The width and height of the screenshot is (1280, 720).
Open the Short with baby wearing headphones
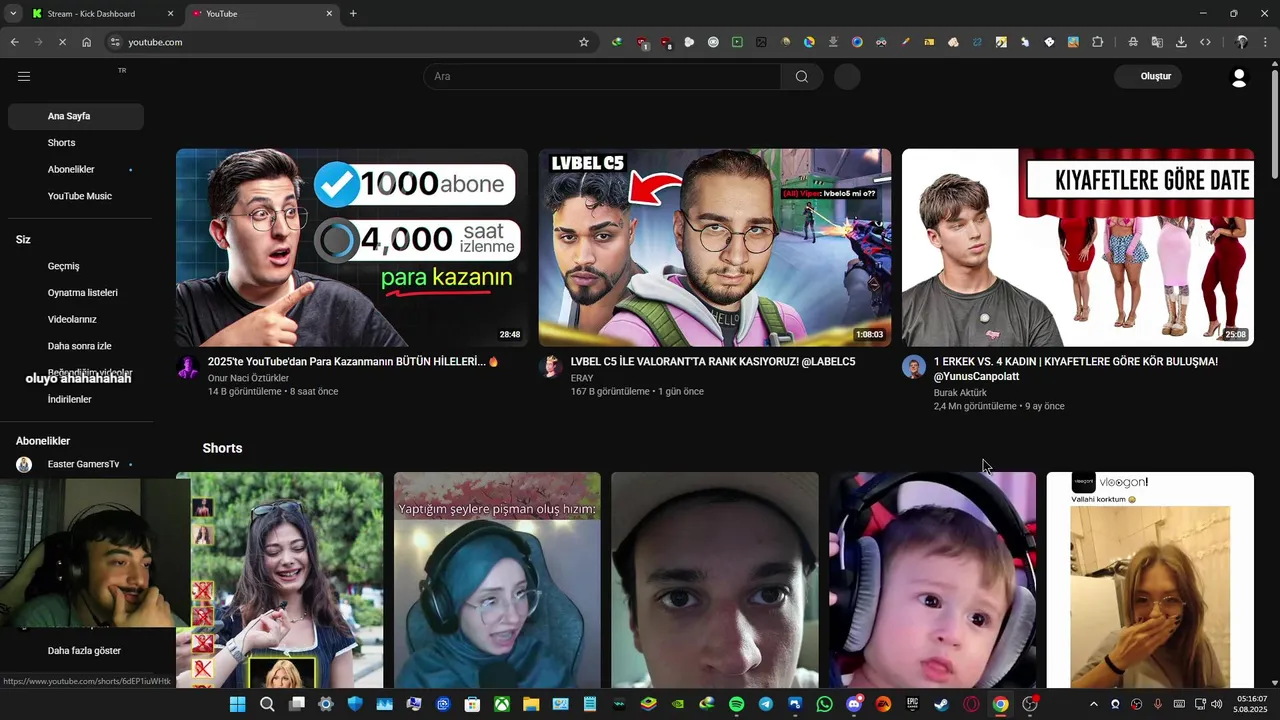pos(932,580)
